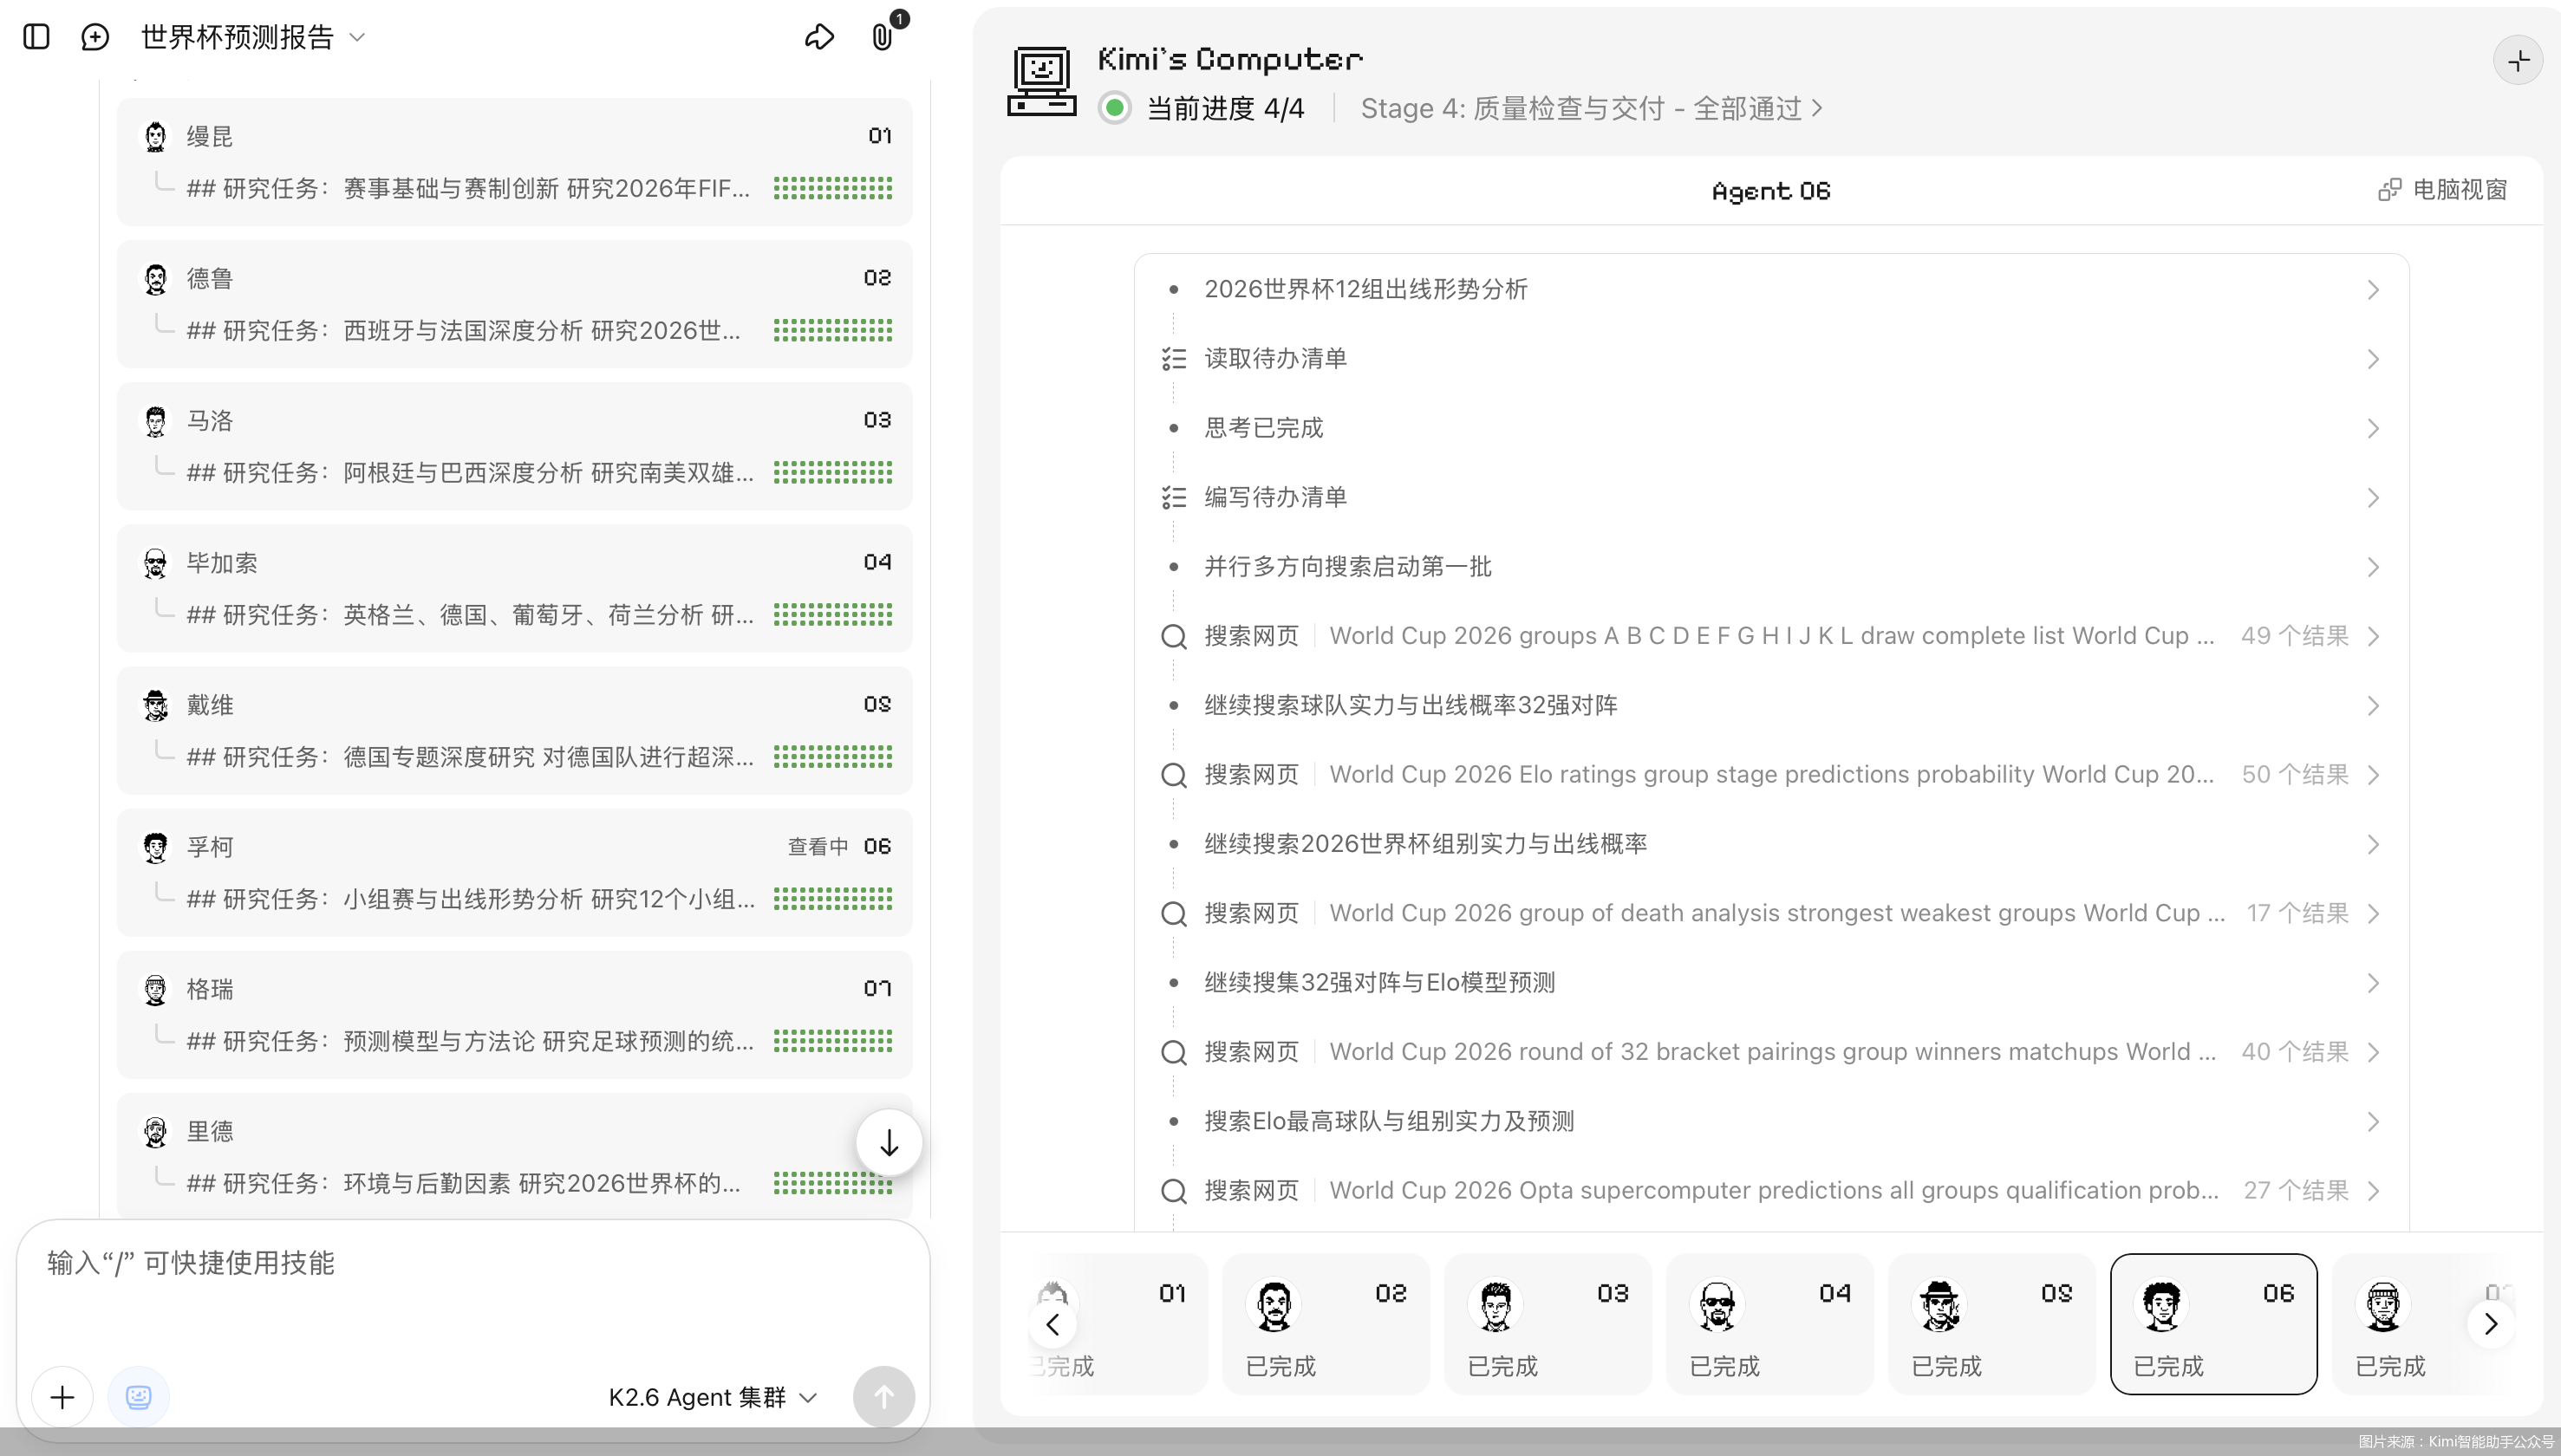Viewport: 2561px width, 1456px height.
Task: Open agent card 缦昆 01
Action: pyautogui.click(x=514, y=161)
